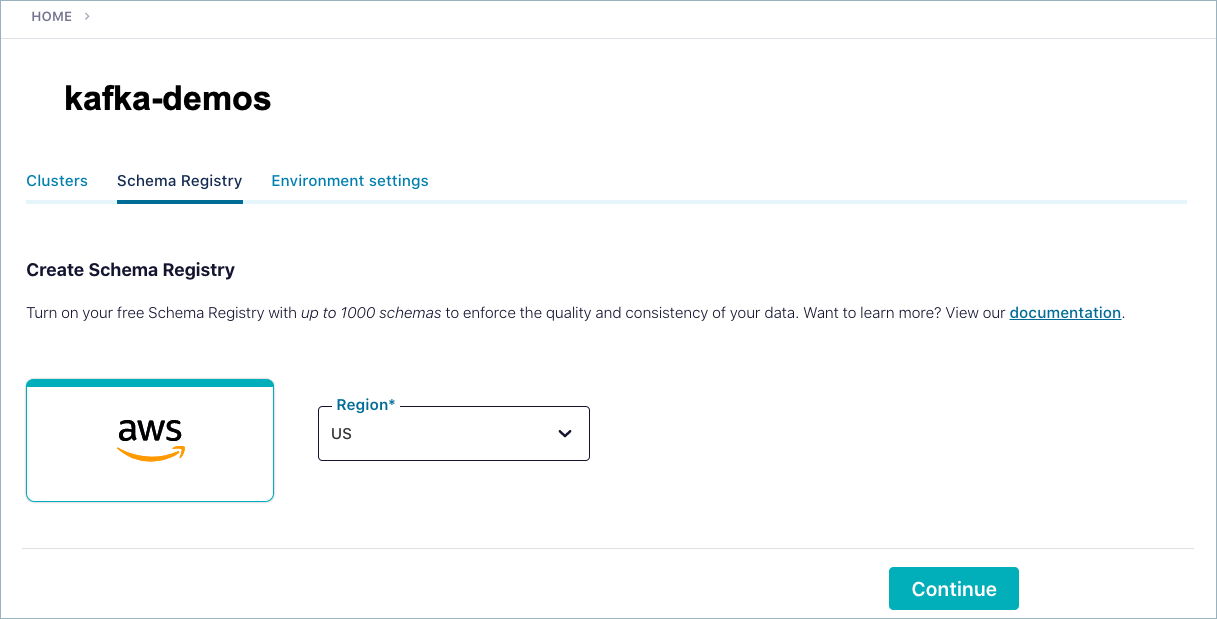Select the AWS cloud provider card
This screenshot has height=619, width=1217.
point(150,470)
